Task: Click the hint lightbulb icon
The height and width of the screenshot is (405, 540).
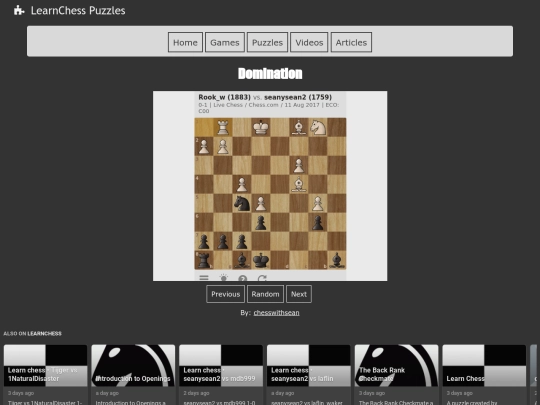Action: click(x=224, y=278)
